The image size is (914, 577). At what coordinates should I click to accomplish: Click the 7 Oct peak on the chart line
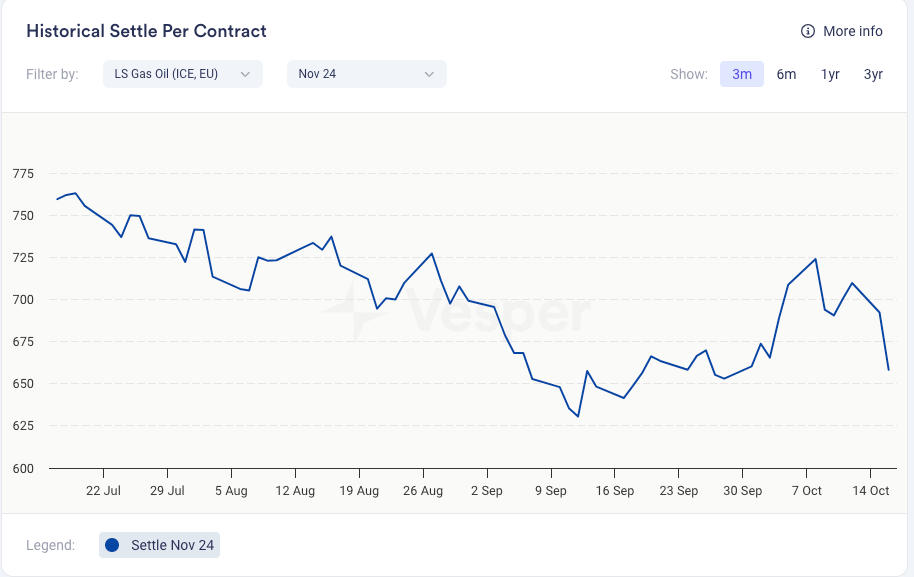click(816, 259)
